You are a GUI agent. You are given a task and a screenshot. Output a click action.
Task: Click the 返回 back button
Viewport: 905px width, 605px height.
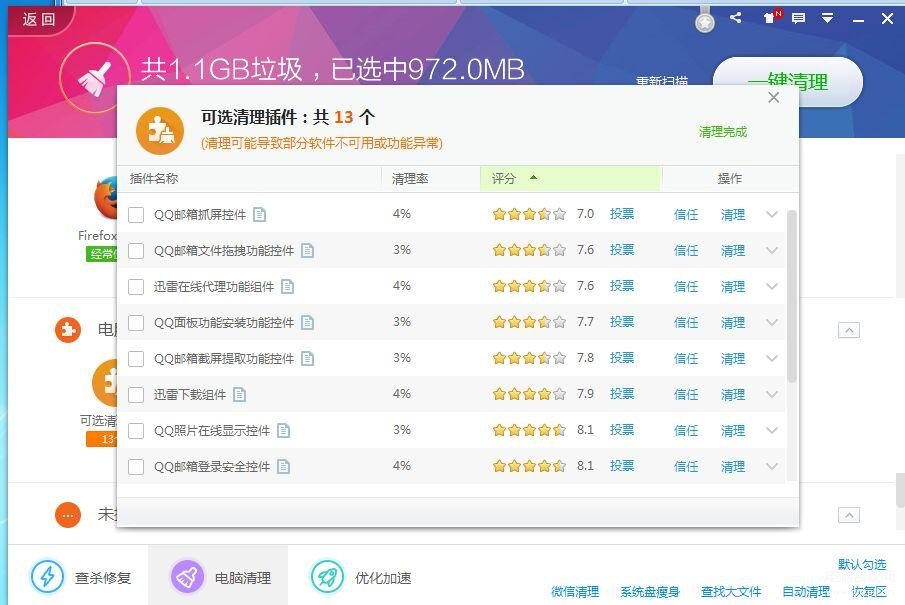point(39,19)
